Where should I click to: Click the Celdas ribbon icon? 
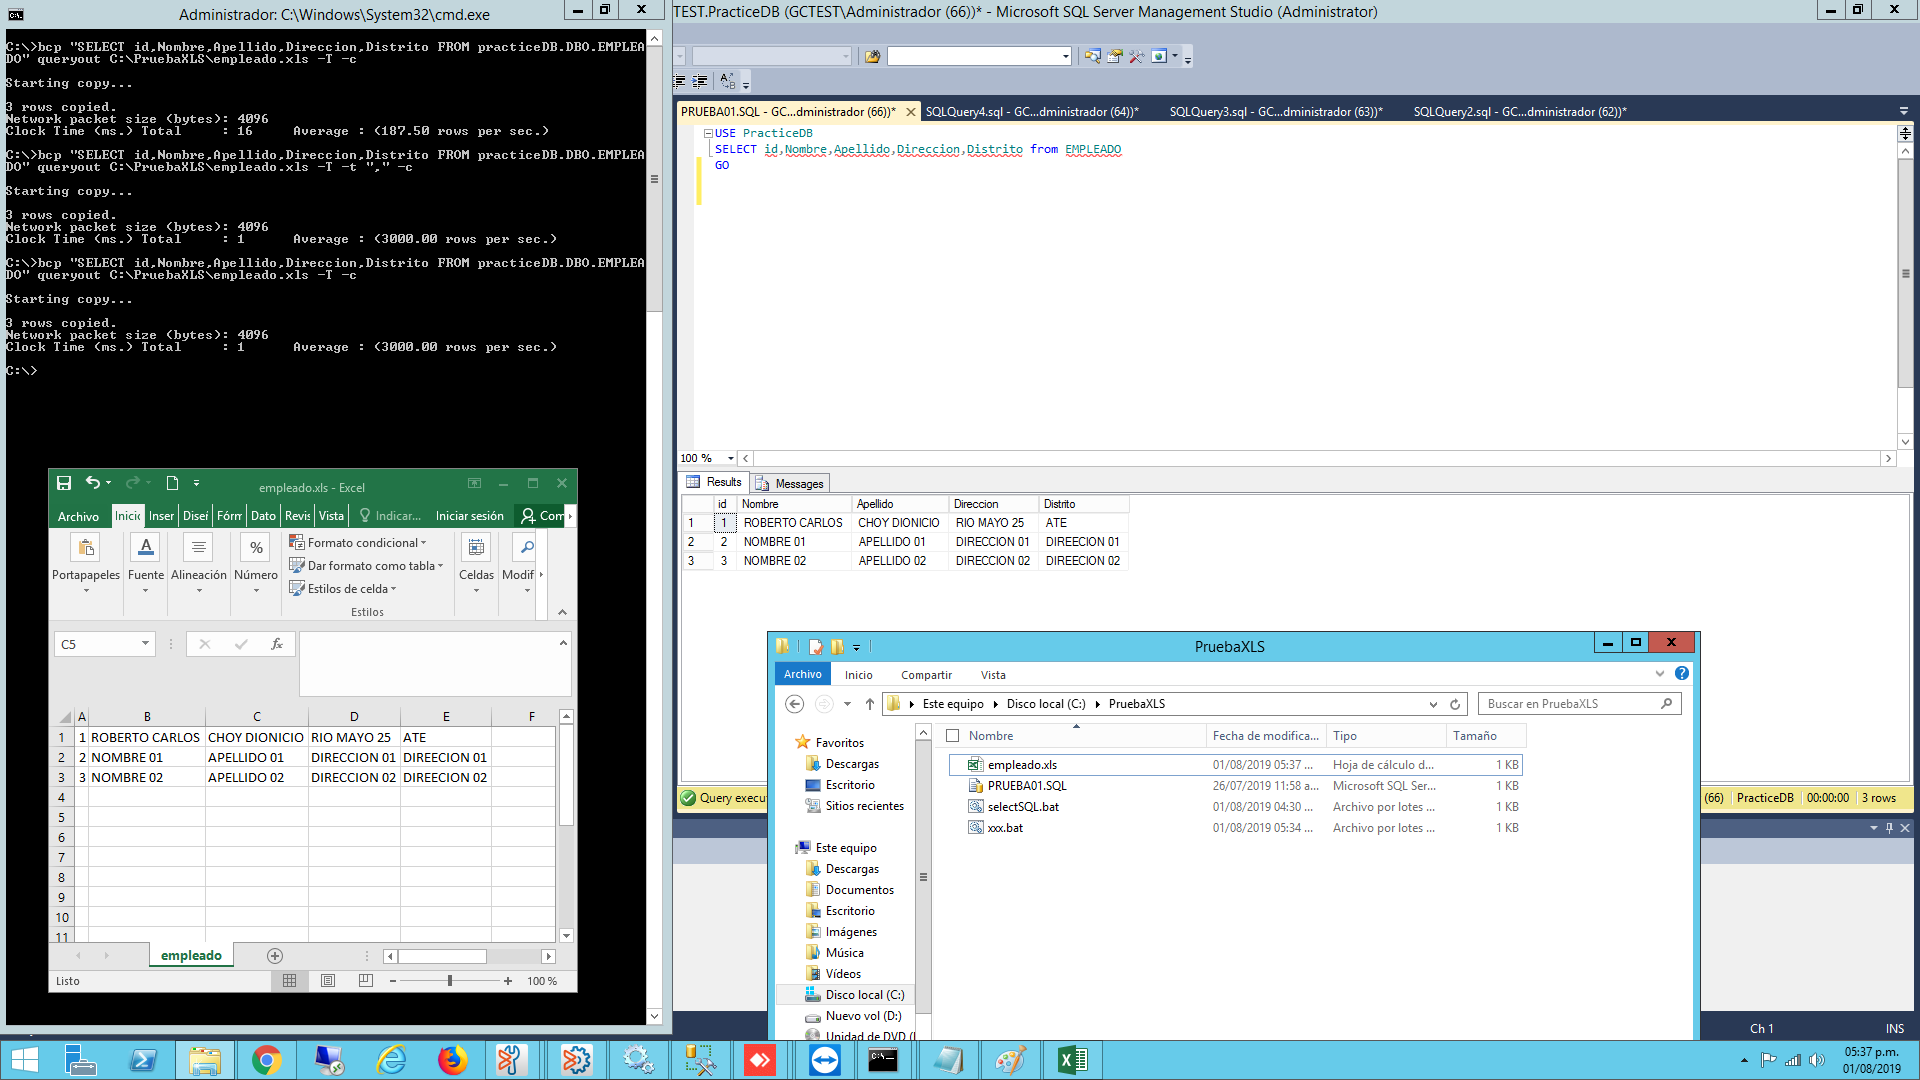(476, 548)
